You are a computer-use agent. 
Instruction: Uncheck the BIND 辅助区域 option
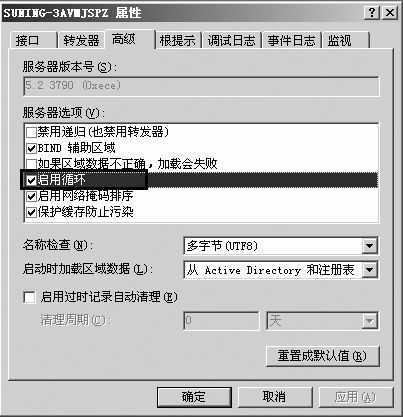pyautogui.click(x=31, y=148)
